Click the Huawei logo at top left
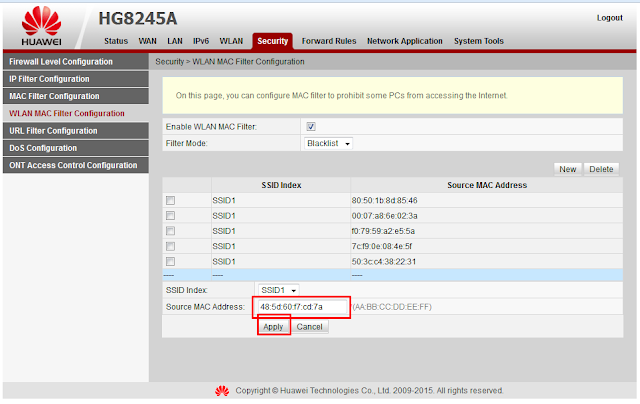640x404 pixels. tap(41, 26)
